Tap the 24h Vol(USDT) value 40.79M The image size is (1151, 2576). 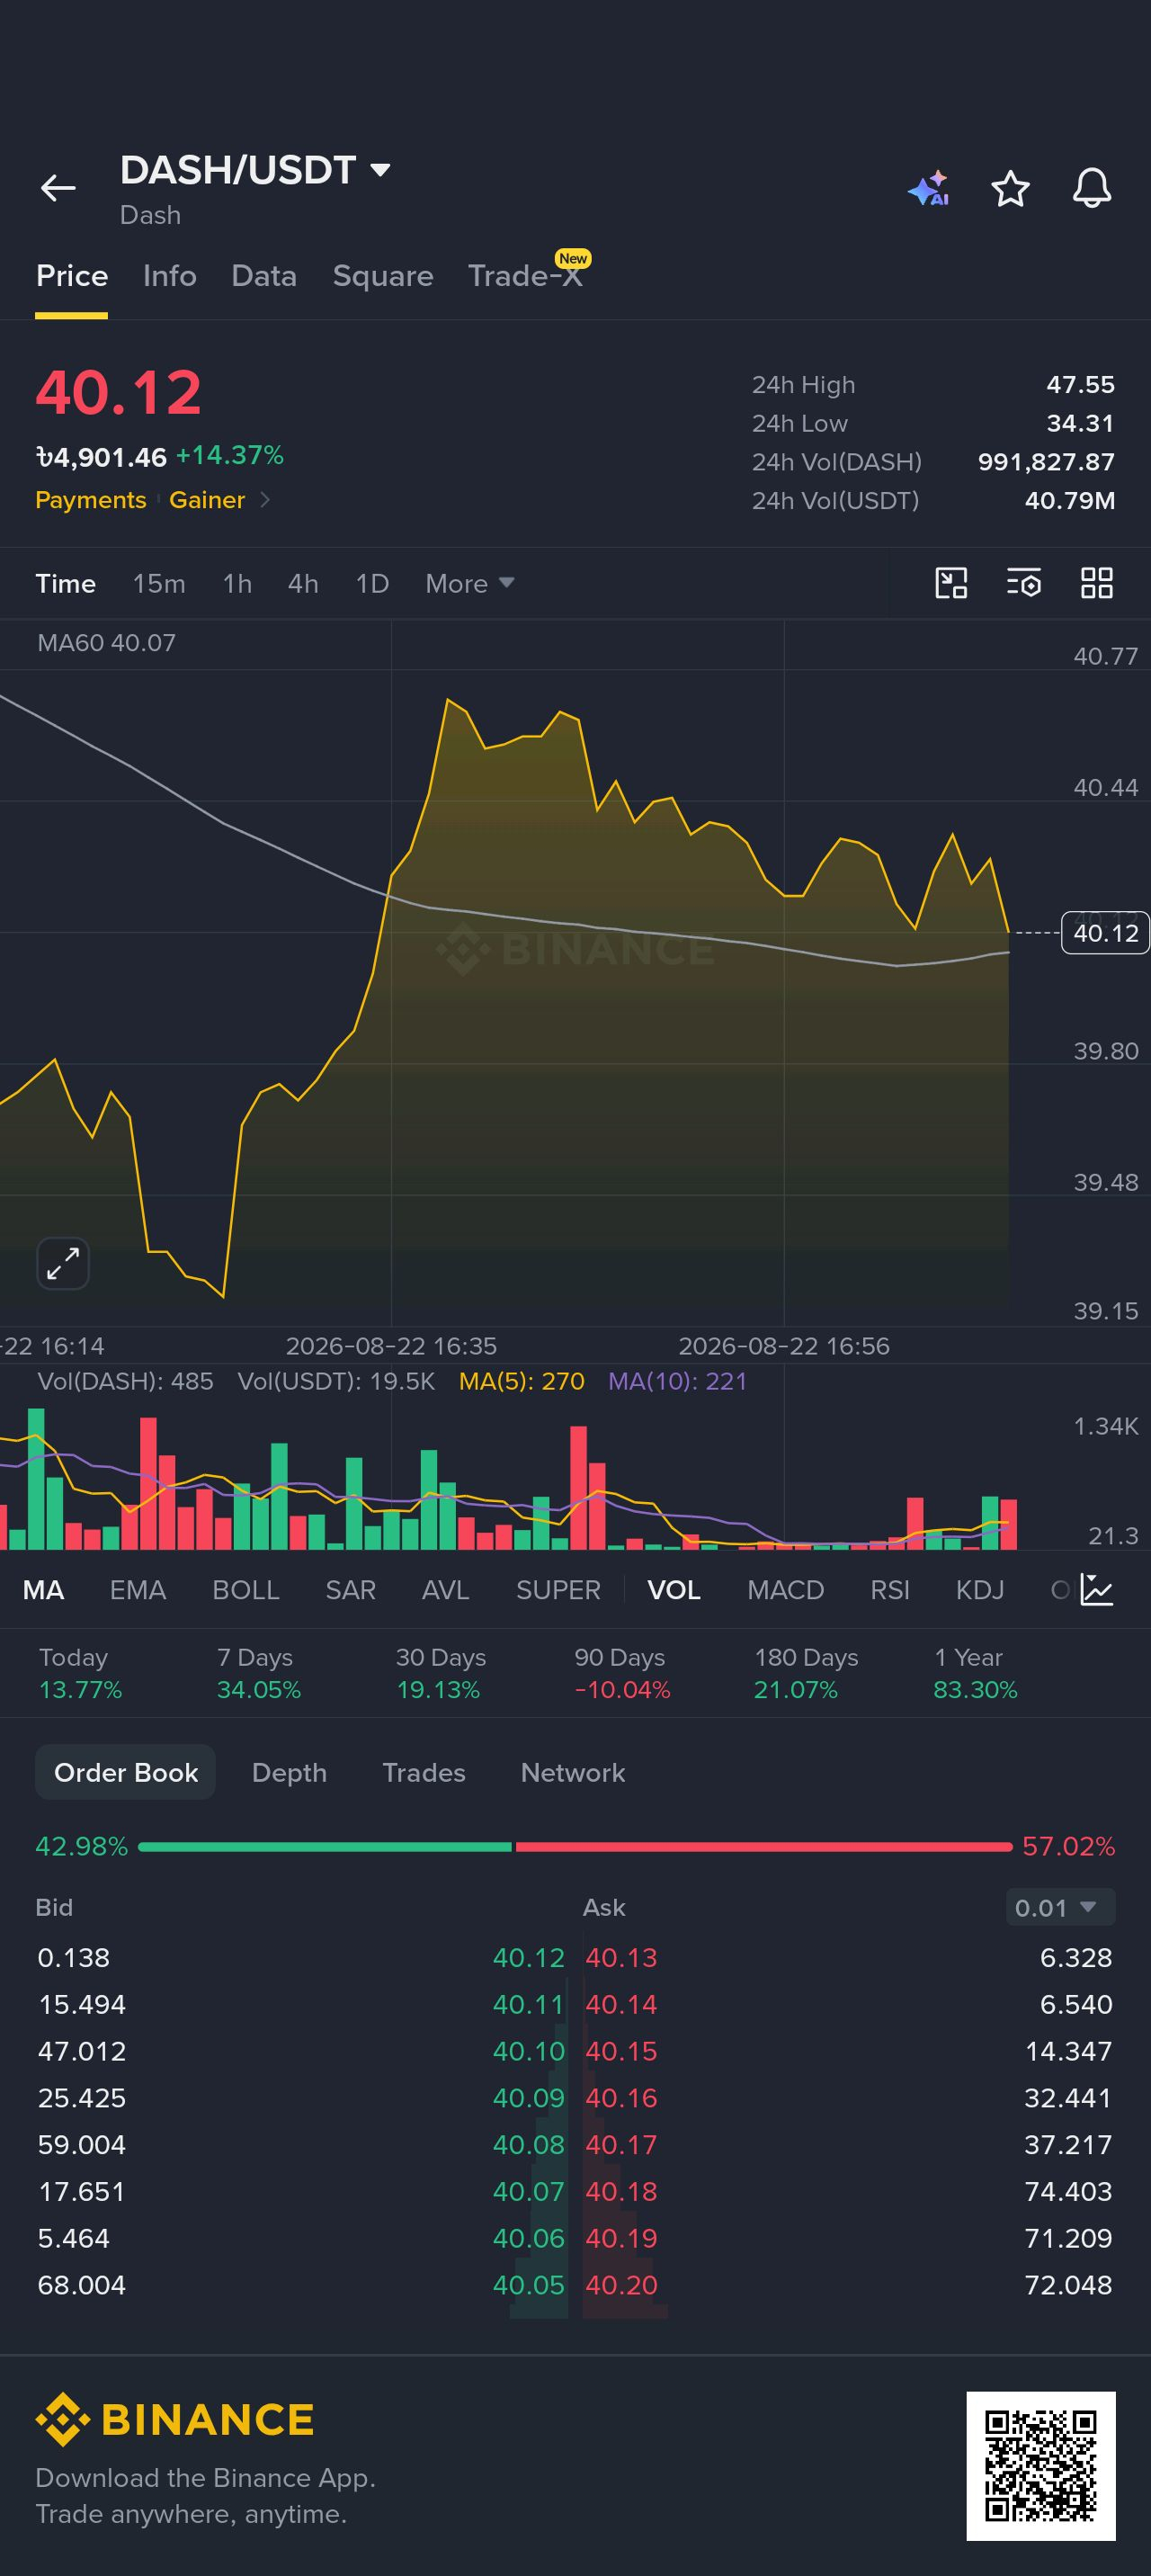pyautogui.click(x=1070, y=500)
